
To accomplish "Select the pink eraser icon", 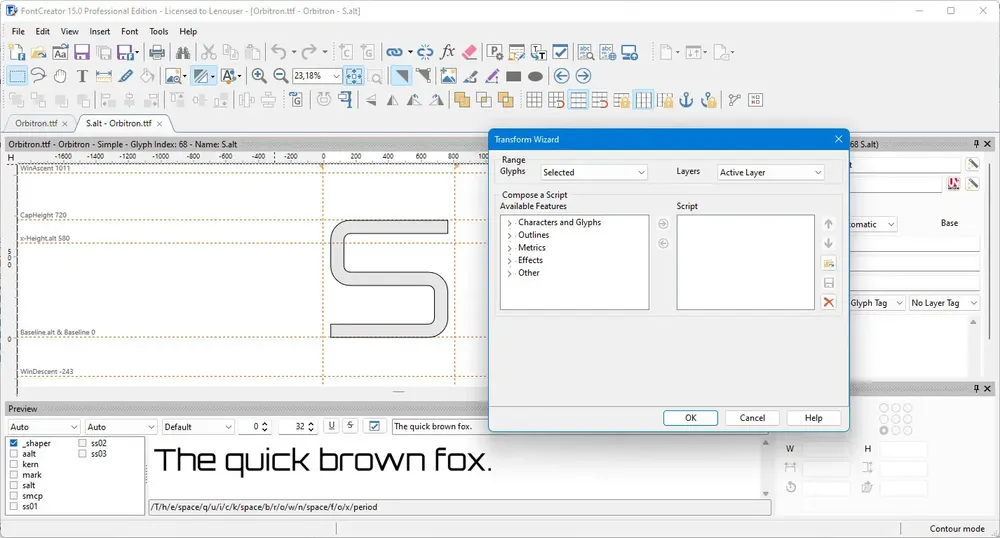I will [469, 52].
